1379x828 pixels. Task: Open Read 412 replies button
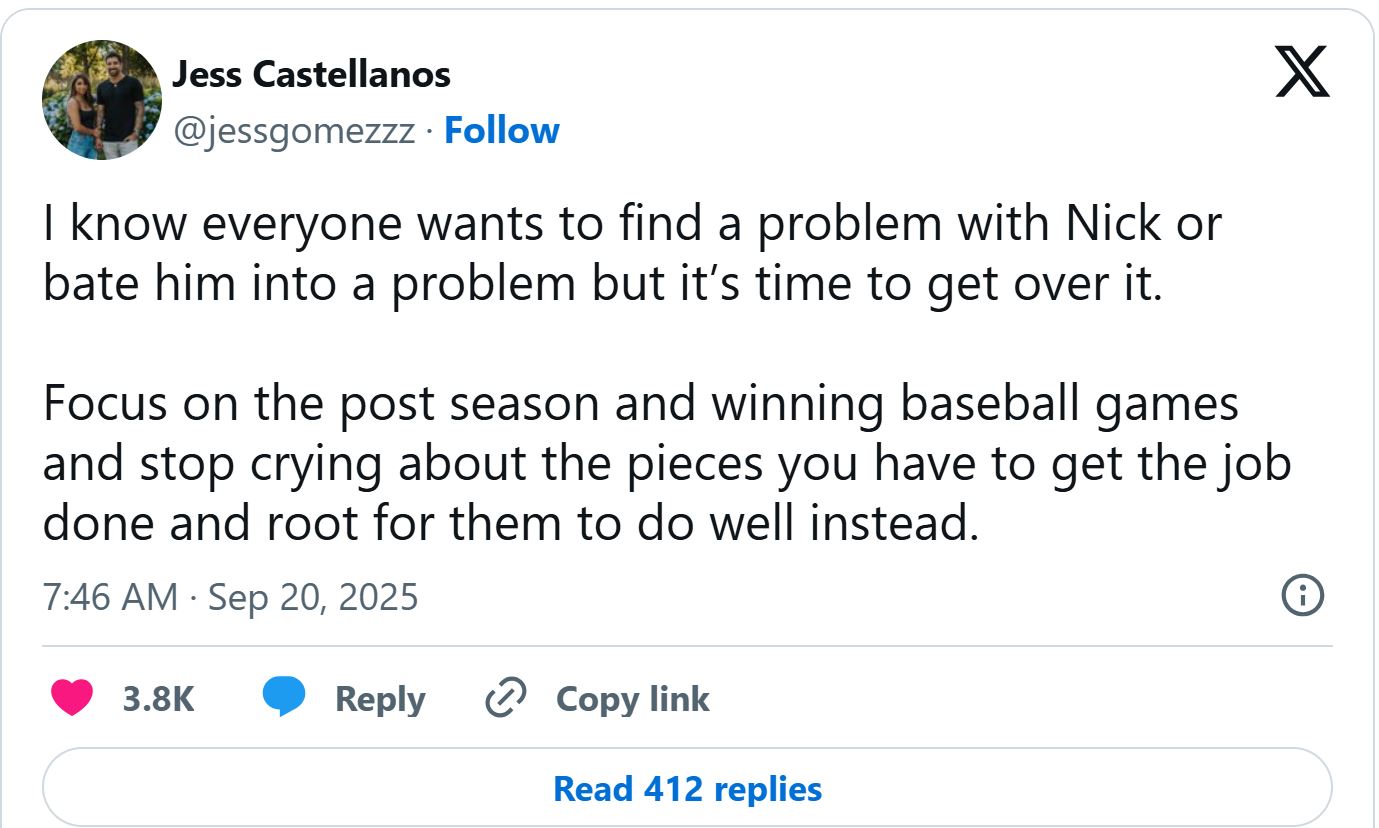pos(687,789)
